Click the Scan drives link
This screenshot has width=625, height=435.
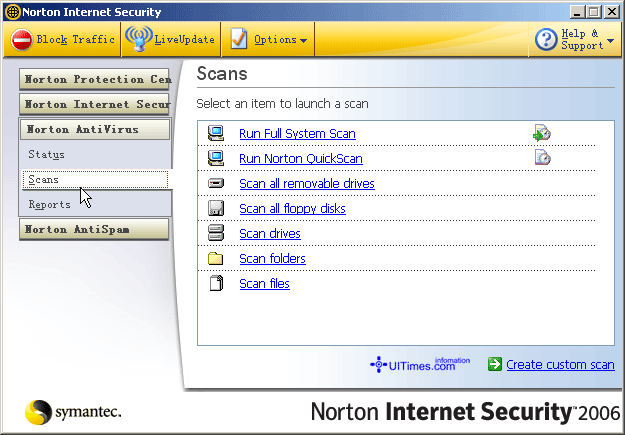(270, 234)
